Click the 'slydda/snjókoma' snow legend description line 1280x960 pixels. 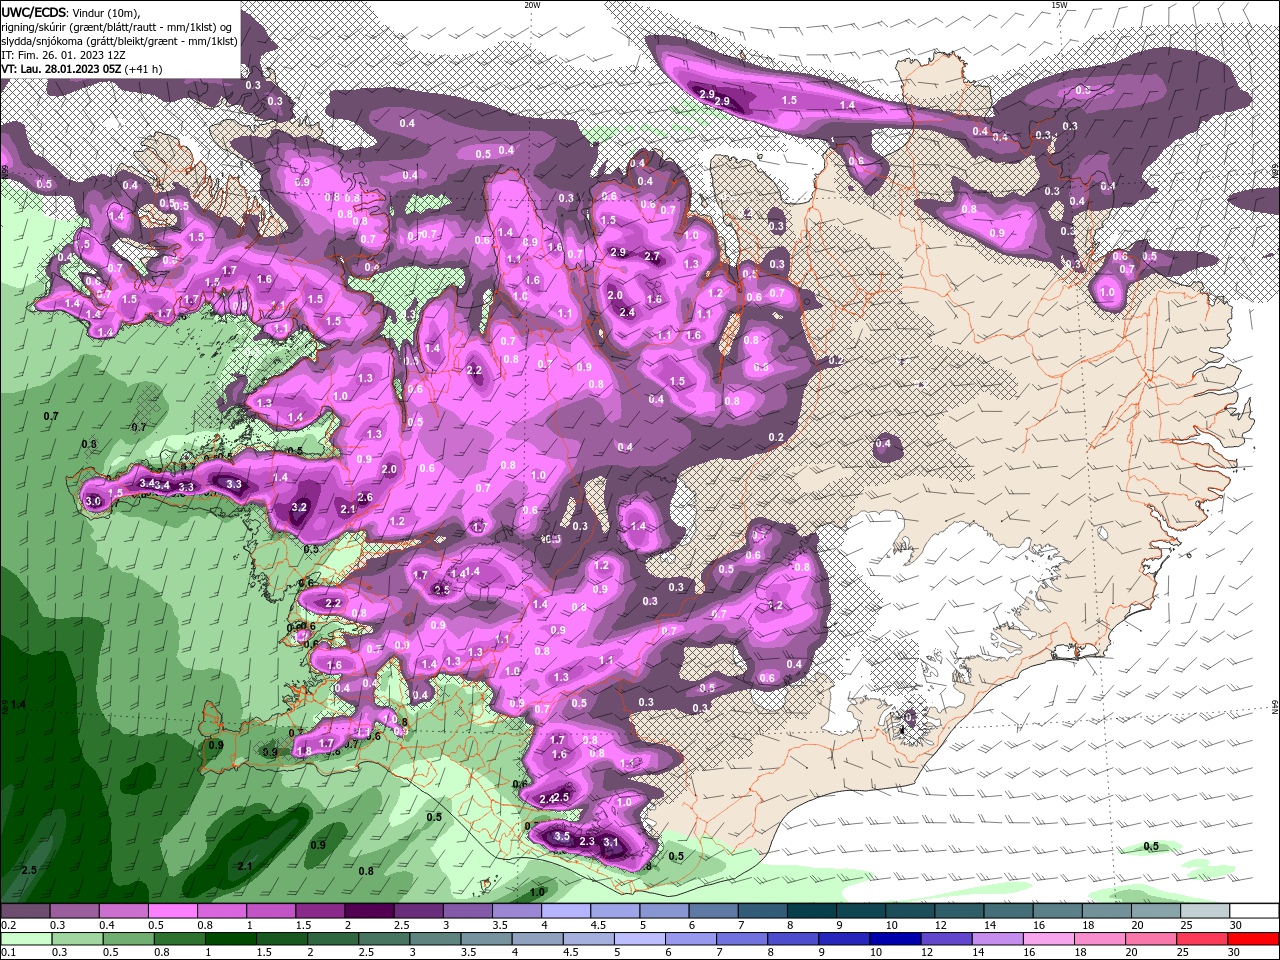(x=119, y=41)
